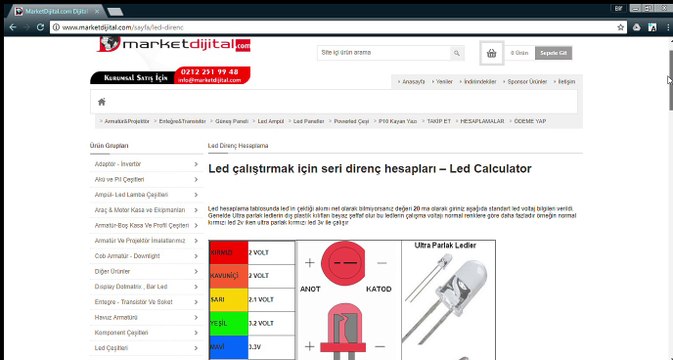Viewport: 673px width, 360px height.
Task: Expand the Ampül- Led Lamba Çeşitleri arrow
Action: [x=196, y=195]
